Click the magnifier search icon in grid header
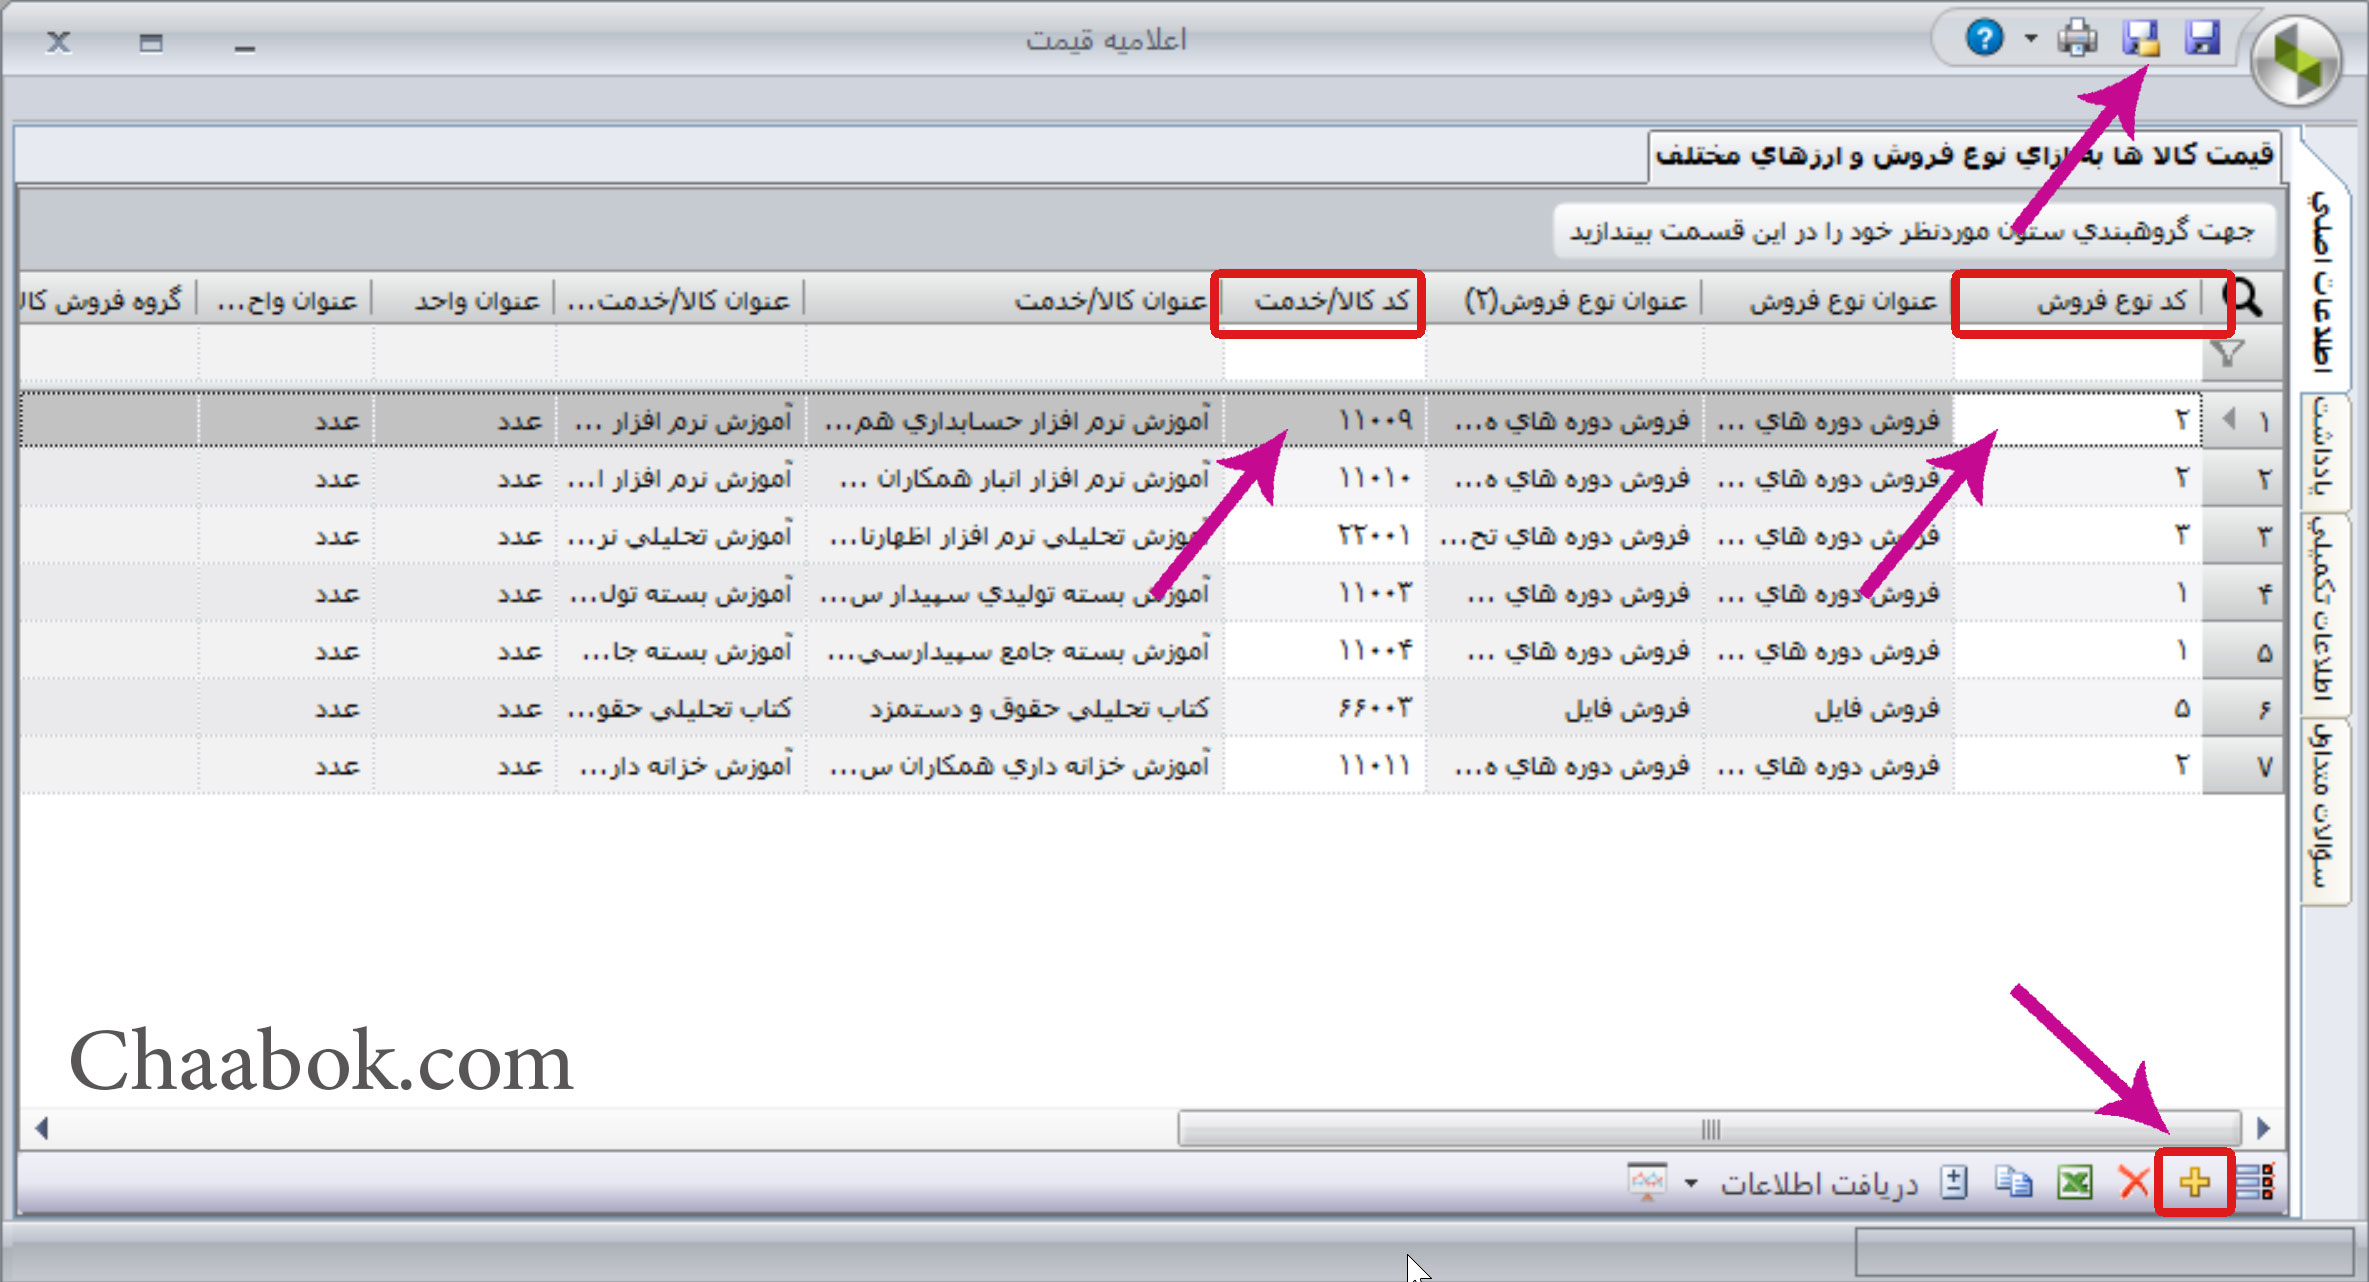 click(2243, 298)
